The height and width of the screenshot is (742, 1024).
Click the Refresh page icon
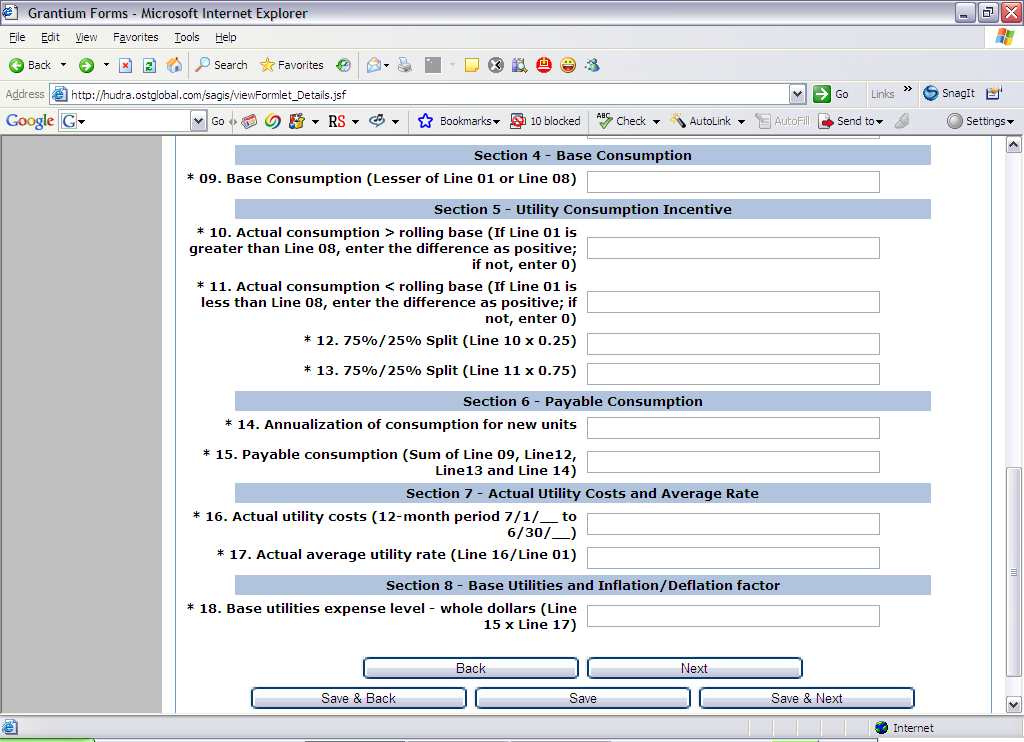tap(149, 65)
